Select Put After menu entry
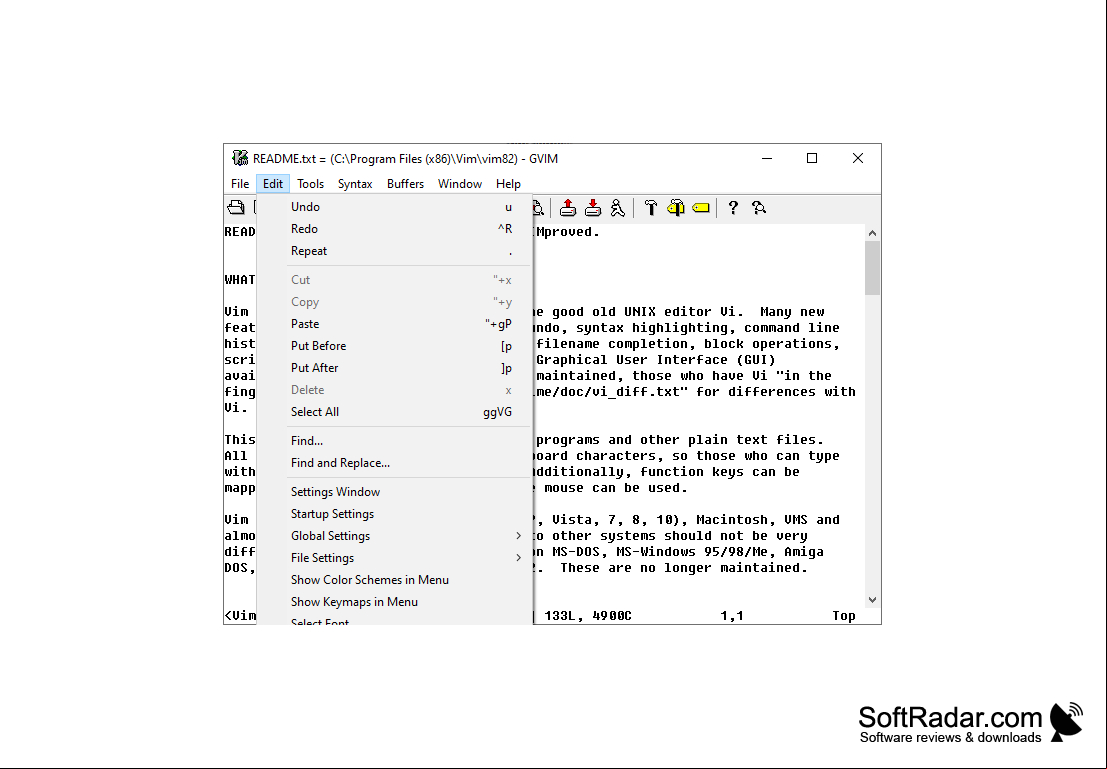1107x769 pixels. coord(395,368)
